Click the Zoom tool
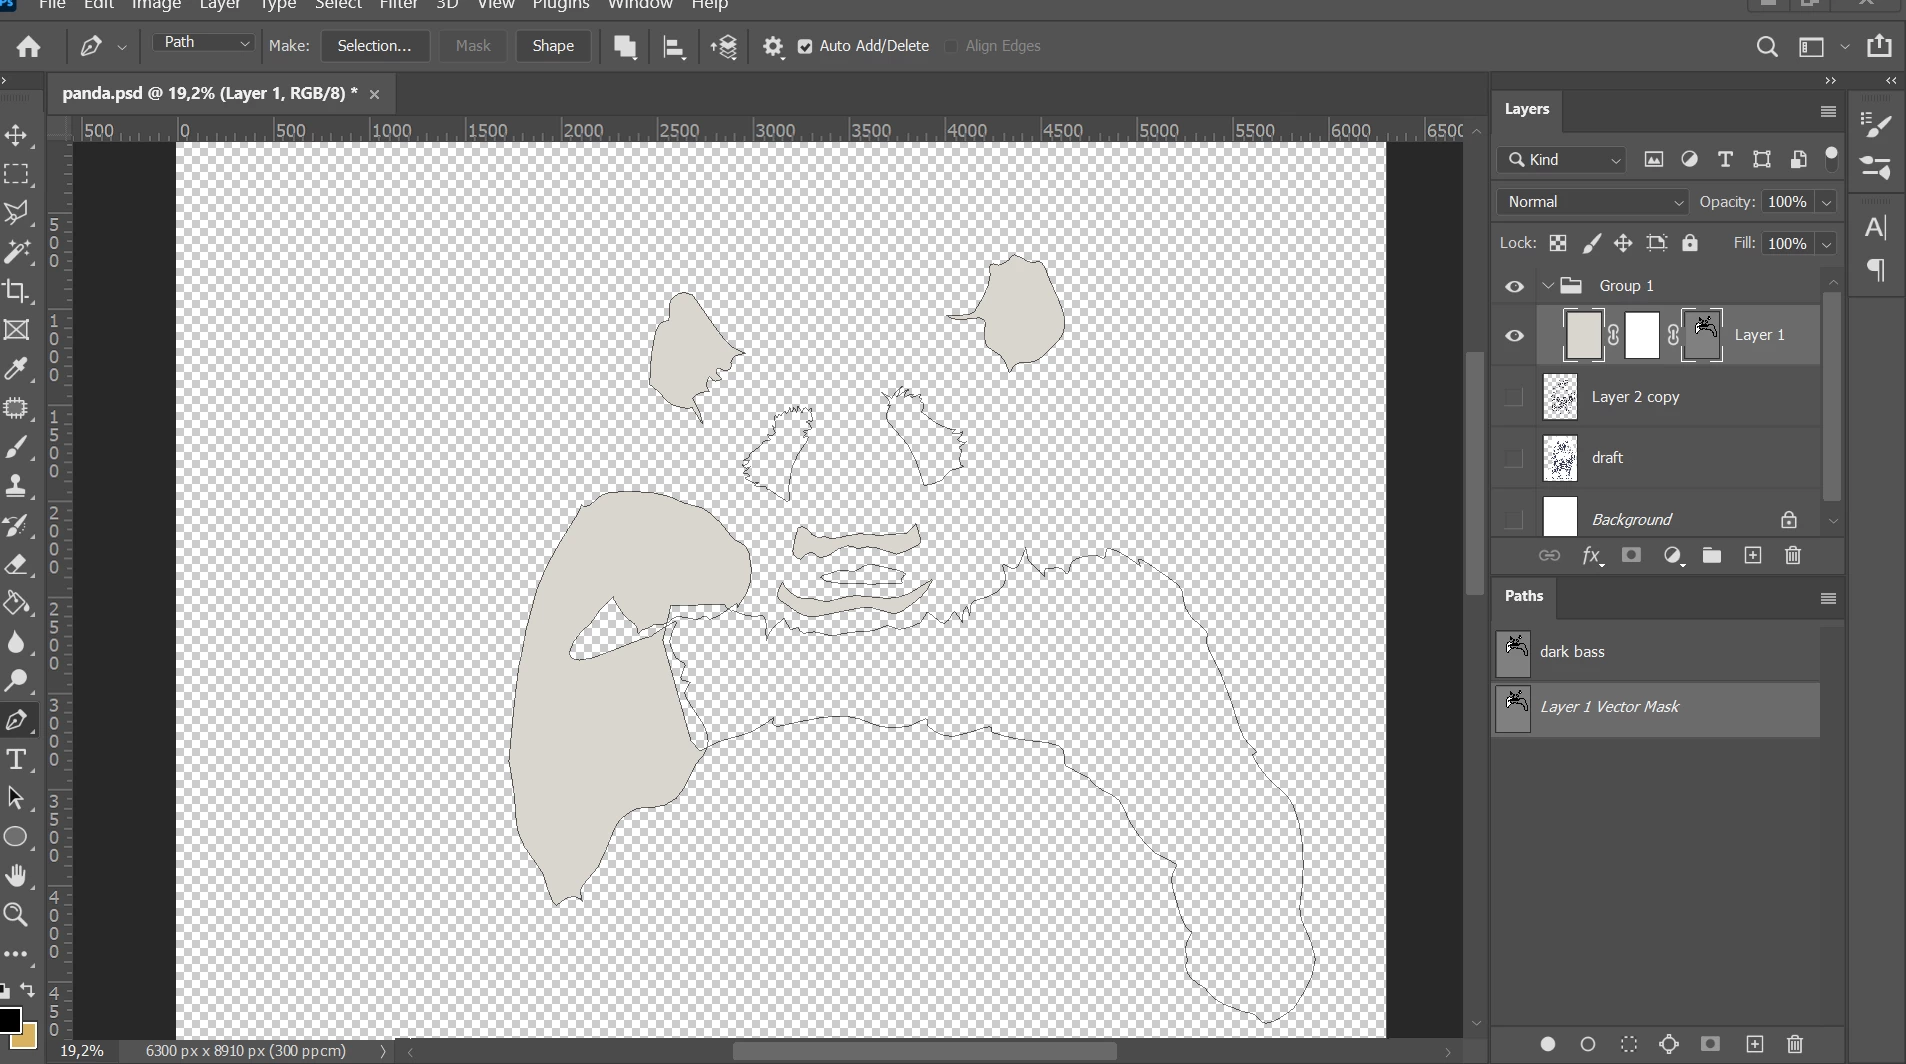Screen dimensions: 1906x1064 click(x=16, y=915)
